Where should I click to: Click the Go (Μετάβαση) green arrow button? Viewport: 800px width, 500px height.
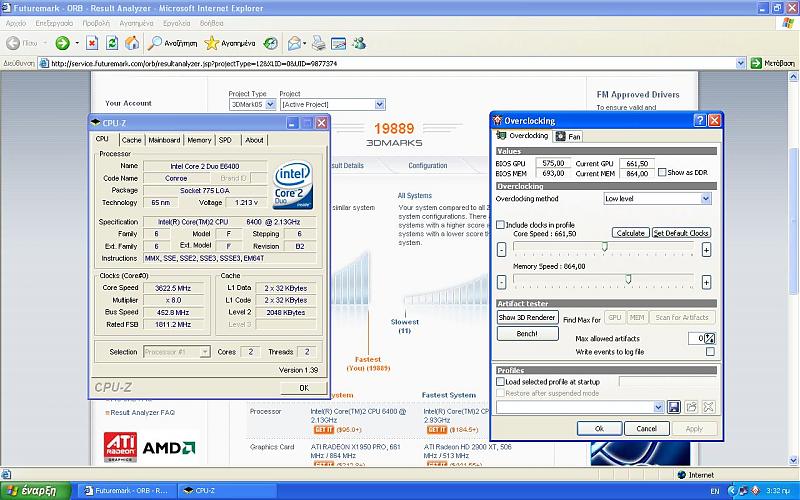(773, 63)
